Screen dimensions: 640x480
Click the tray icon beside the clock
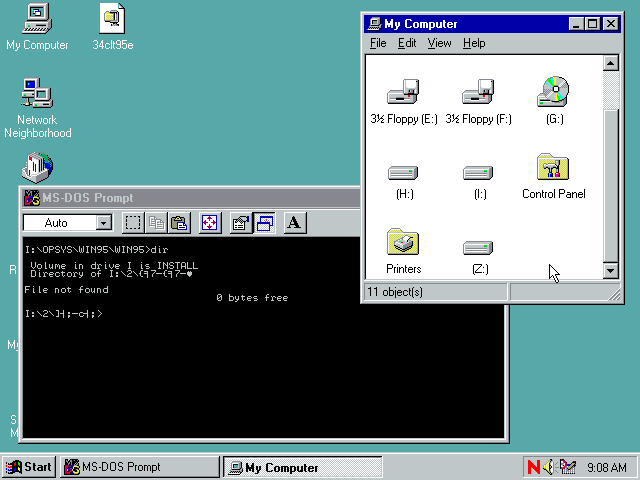click(x=567, y=467)
